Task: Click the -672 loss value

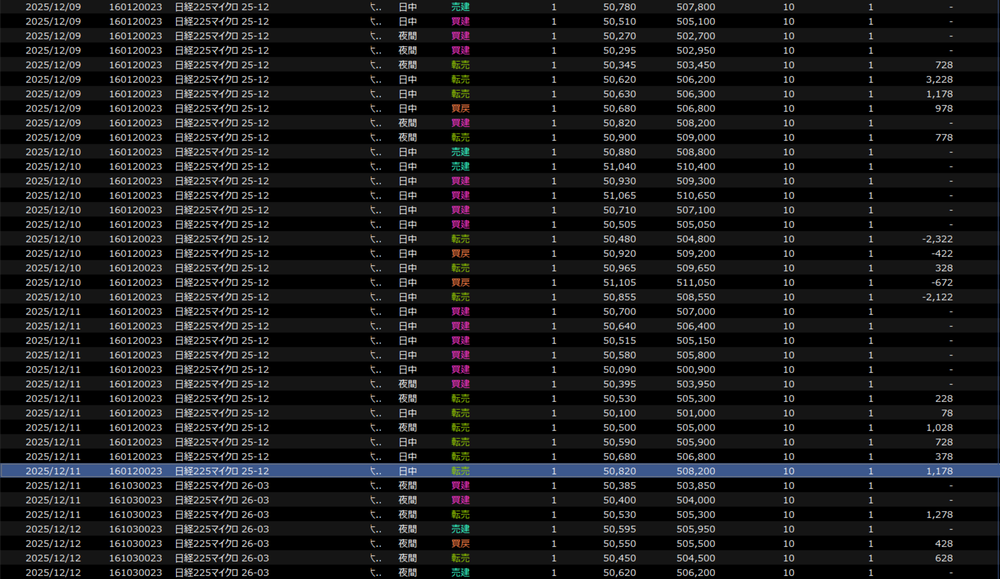Action: point(938,283)
